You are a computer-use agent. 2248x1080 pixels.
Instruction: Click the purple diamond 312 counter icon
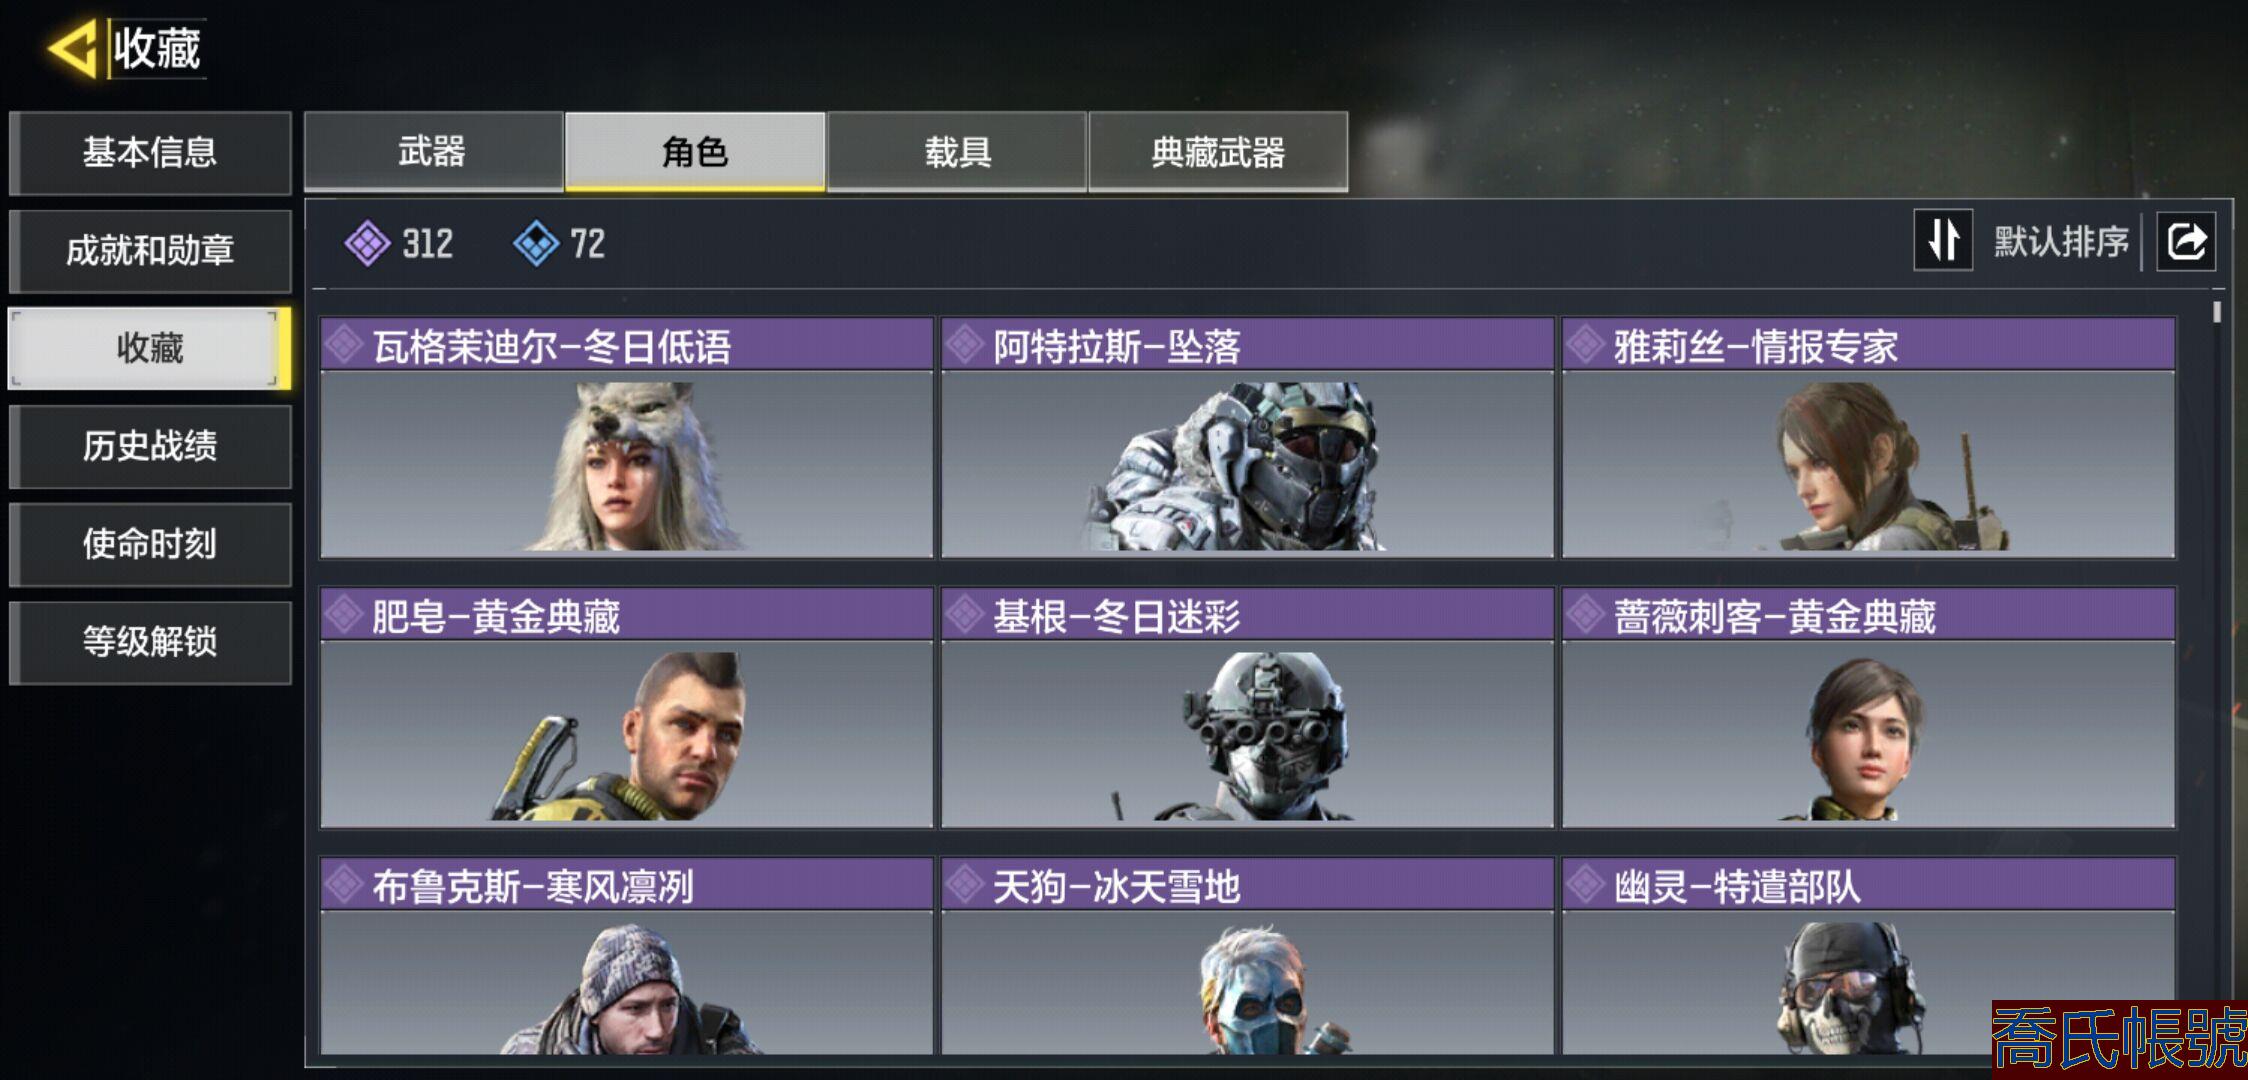367,243
